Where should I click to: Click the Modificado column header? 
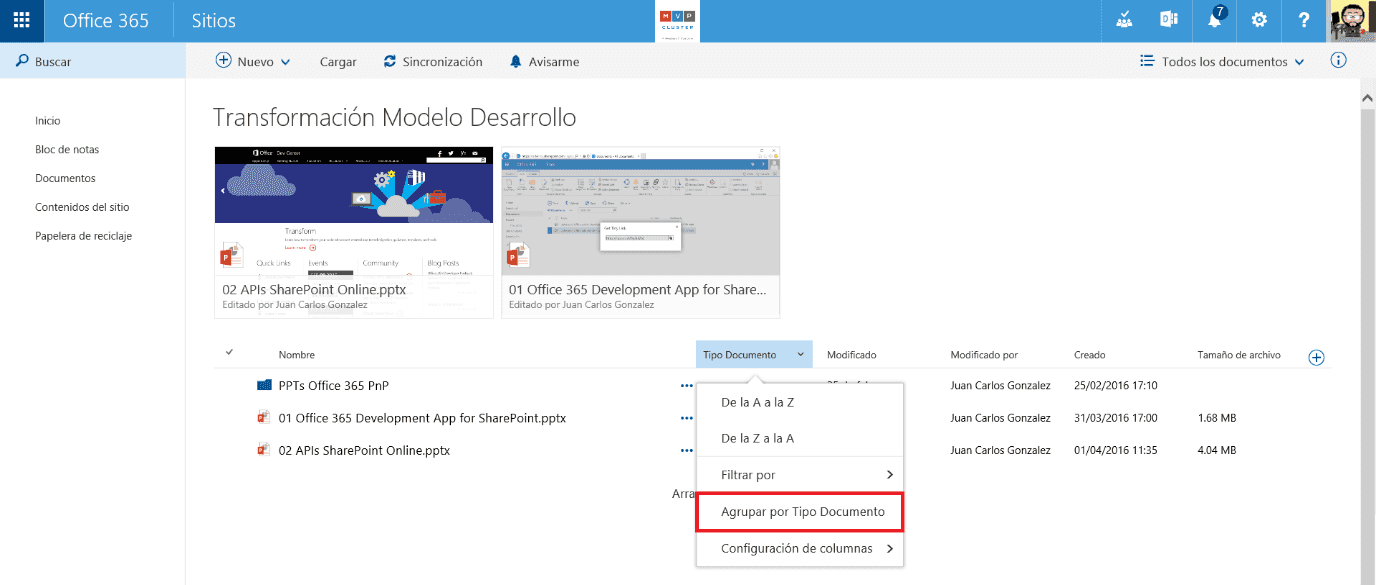click(852, 355)
